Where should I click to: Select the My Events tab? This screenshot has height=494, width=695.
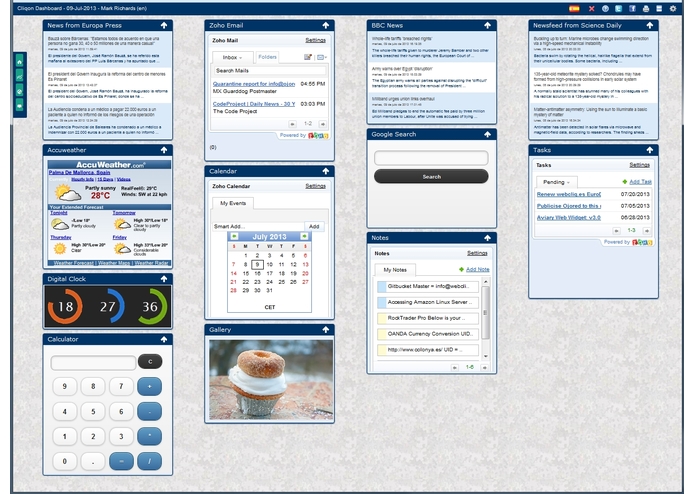233,203
